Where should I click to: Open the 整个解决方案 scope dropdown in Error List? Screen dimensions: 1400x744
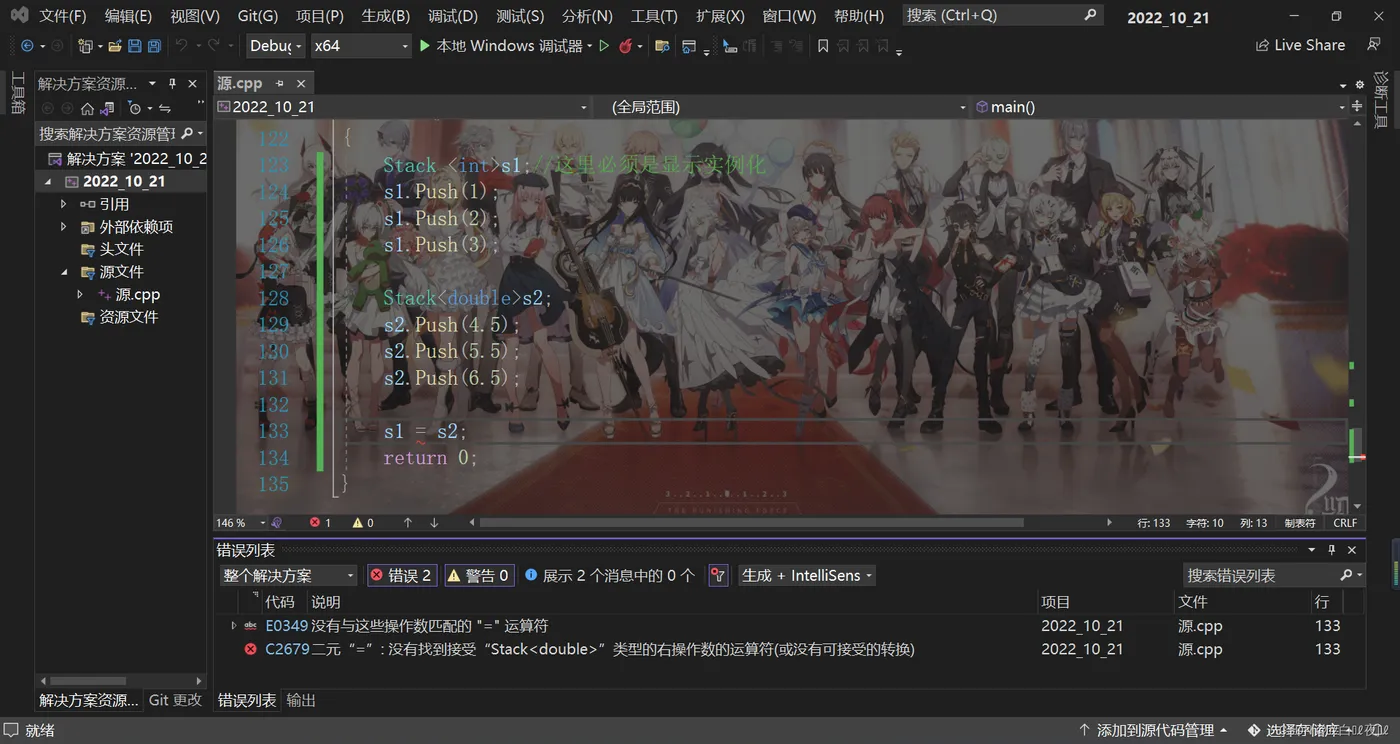288,576
